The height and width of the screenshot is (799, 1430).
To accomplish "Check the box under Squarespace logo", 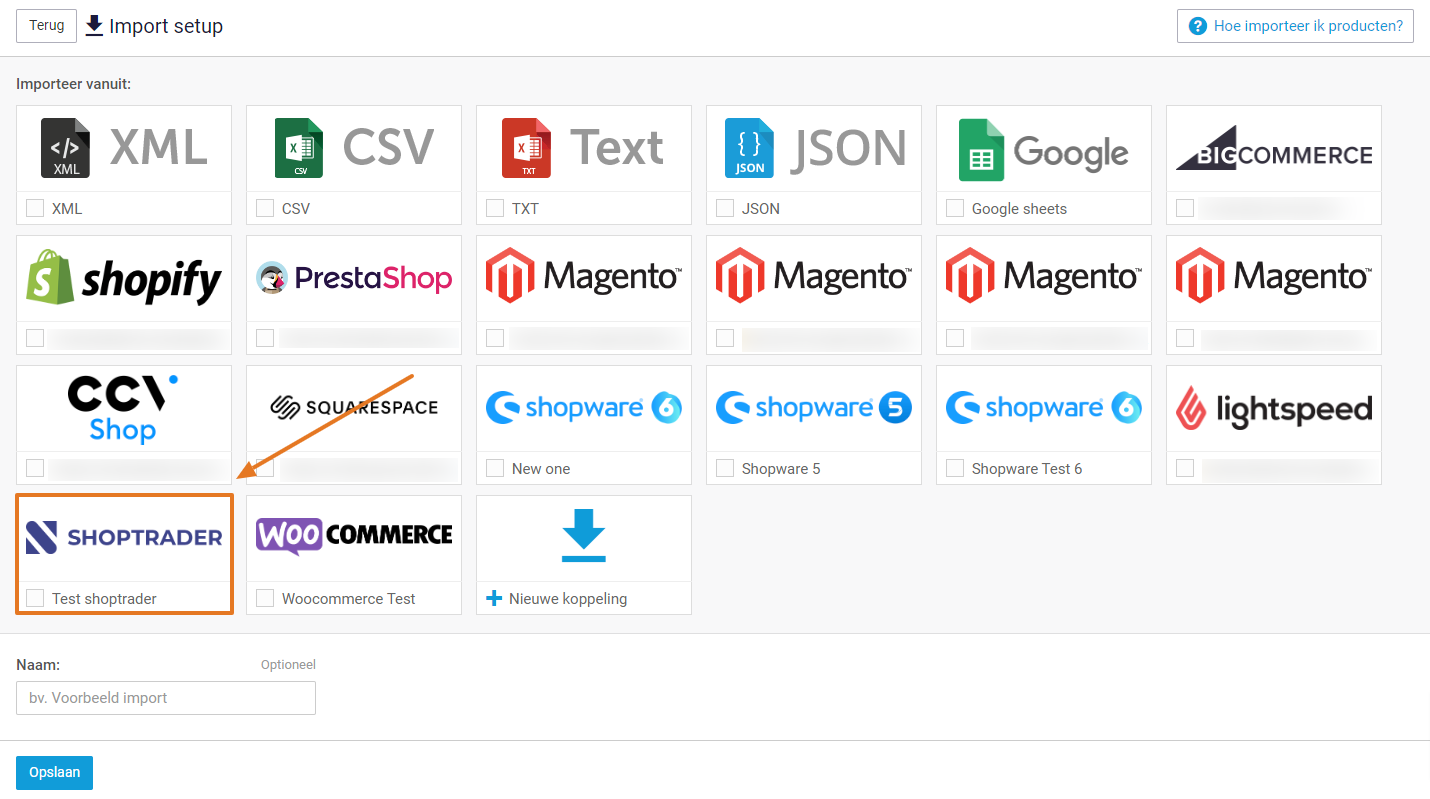I will pos(265,468).
